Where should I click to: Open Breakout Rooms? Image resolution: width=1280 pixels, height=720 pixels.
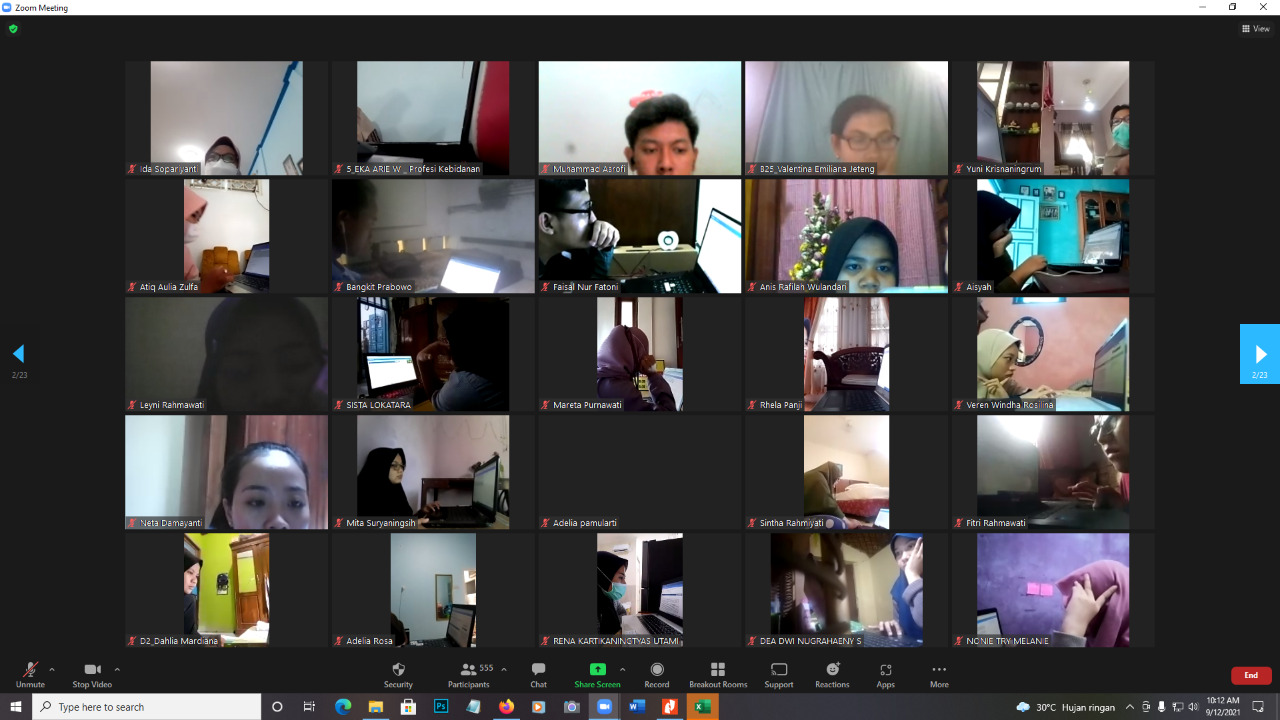click(718, 670)
